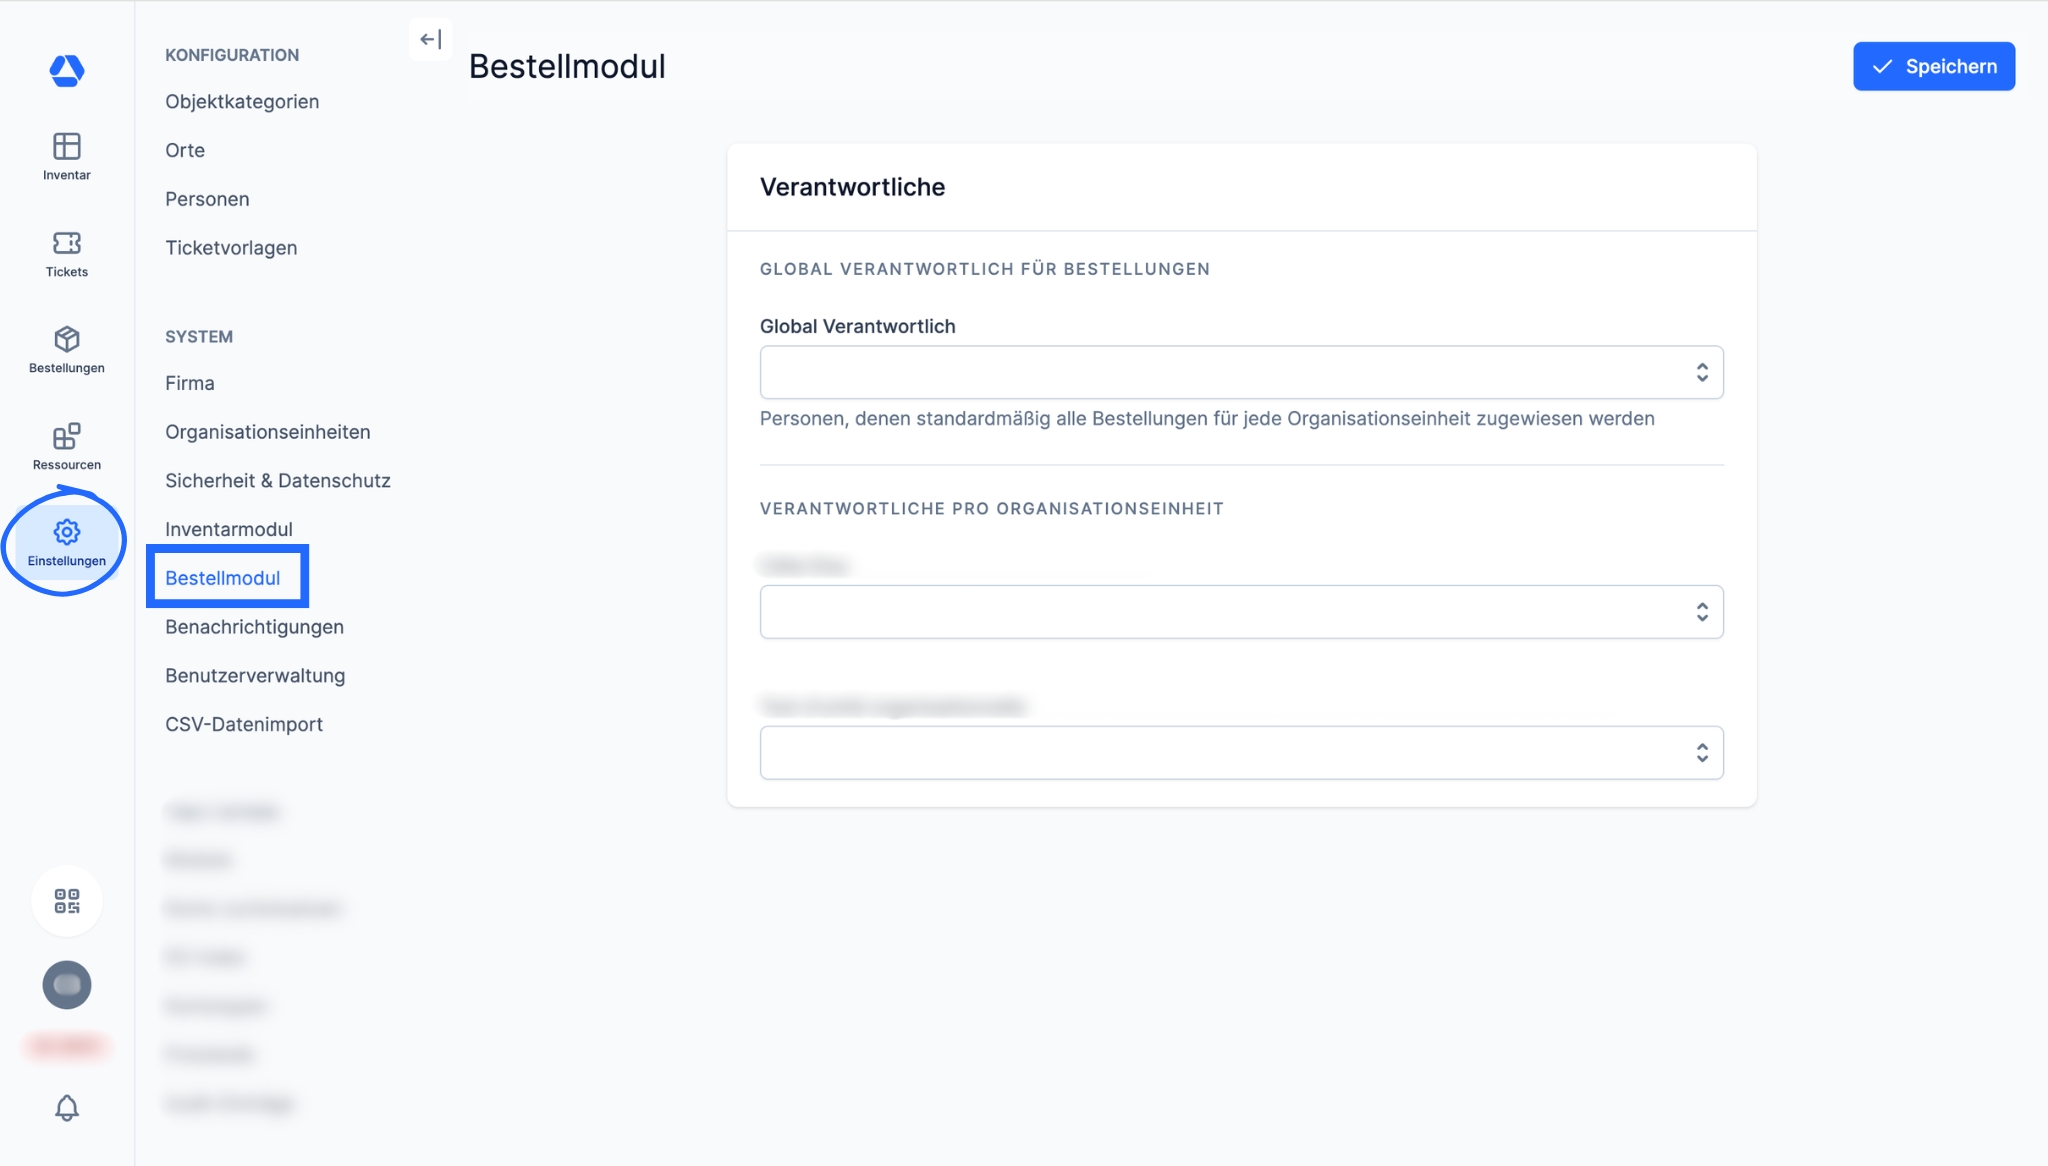Click the app logo icon

click(66, 70)
